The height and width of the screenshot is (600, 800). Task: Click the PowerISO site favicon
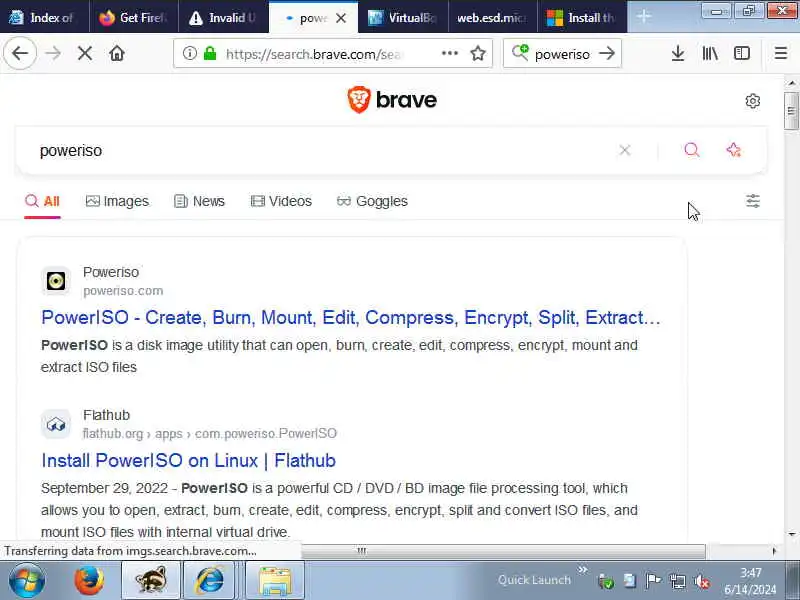click(56, 281)
